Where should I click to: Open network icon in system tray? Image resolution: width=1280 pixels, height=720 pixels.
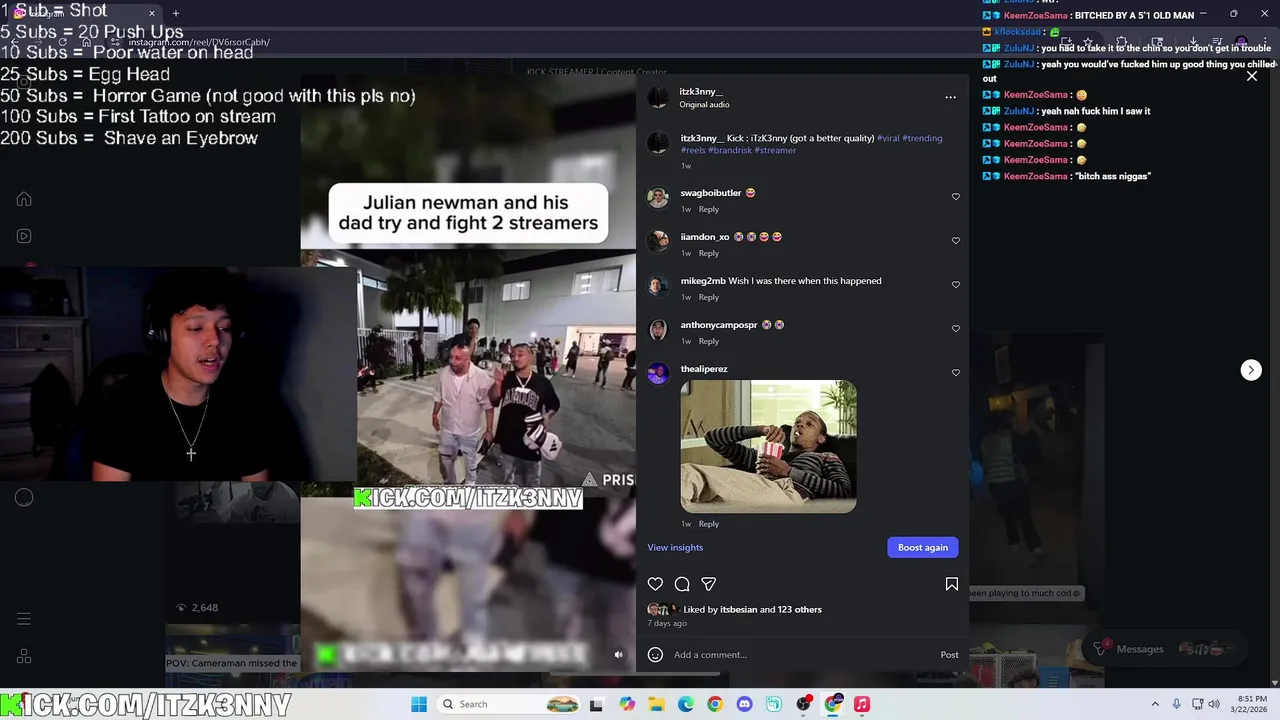pos(1197,704)
